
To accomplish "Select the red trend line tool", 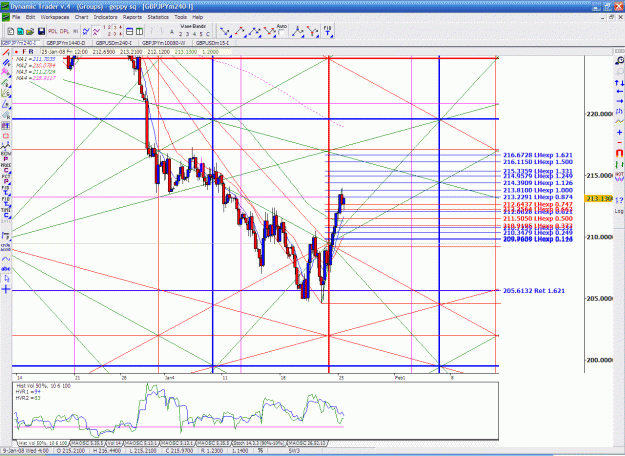I will pyautogui.click(x=6, y=53).
